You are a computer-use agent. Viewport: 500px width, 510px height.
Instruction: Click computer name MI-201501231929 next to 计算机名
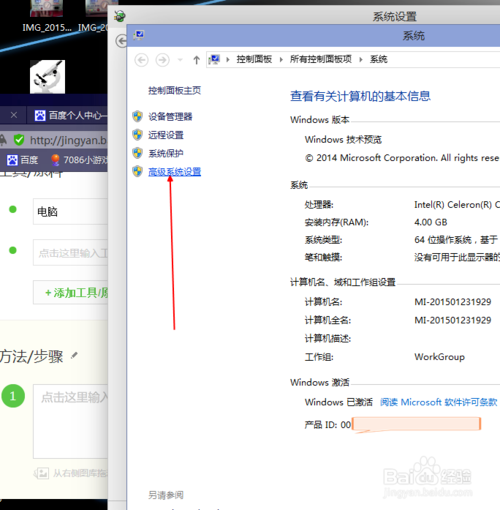453,302
